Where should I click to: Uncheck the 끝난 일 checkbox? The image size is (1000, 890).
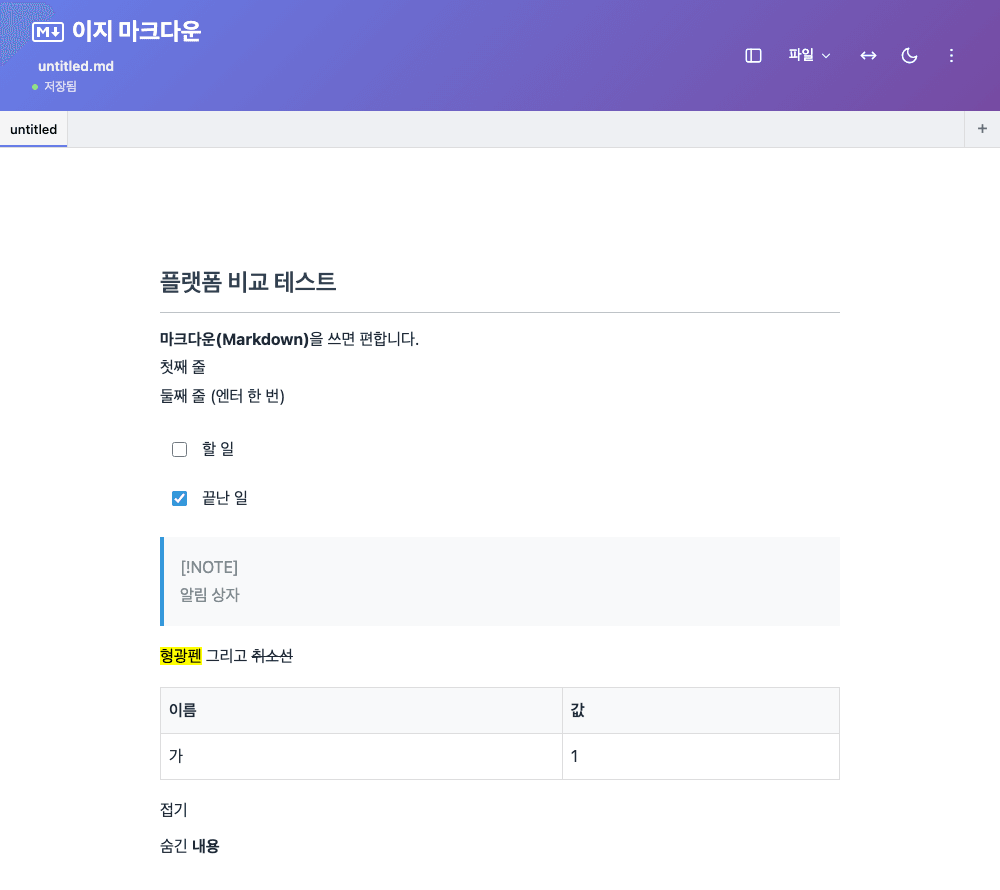pyautogui.click(x=179, y=498)
